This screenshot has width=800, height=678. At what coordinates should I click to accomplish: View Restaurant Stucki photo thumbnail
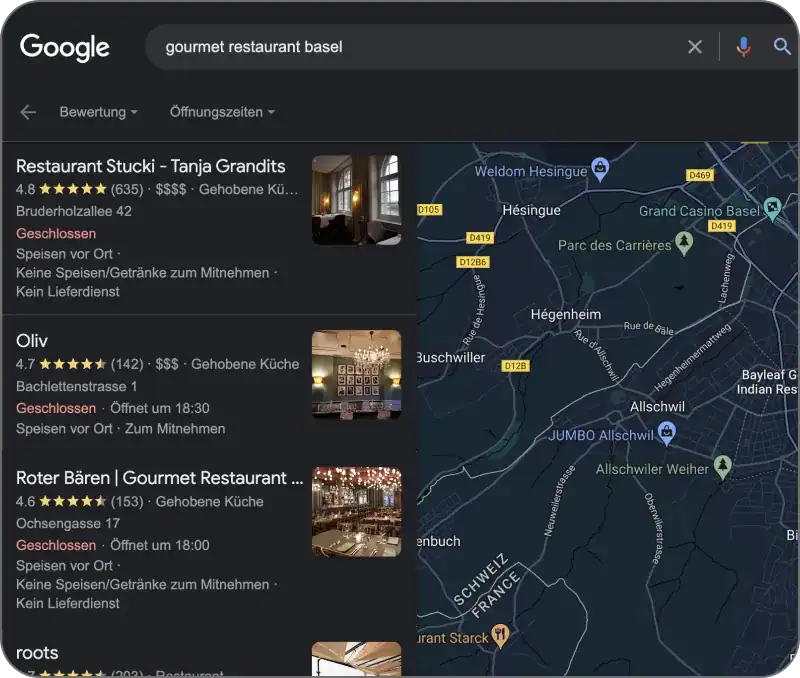tap(356, 200)
